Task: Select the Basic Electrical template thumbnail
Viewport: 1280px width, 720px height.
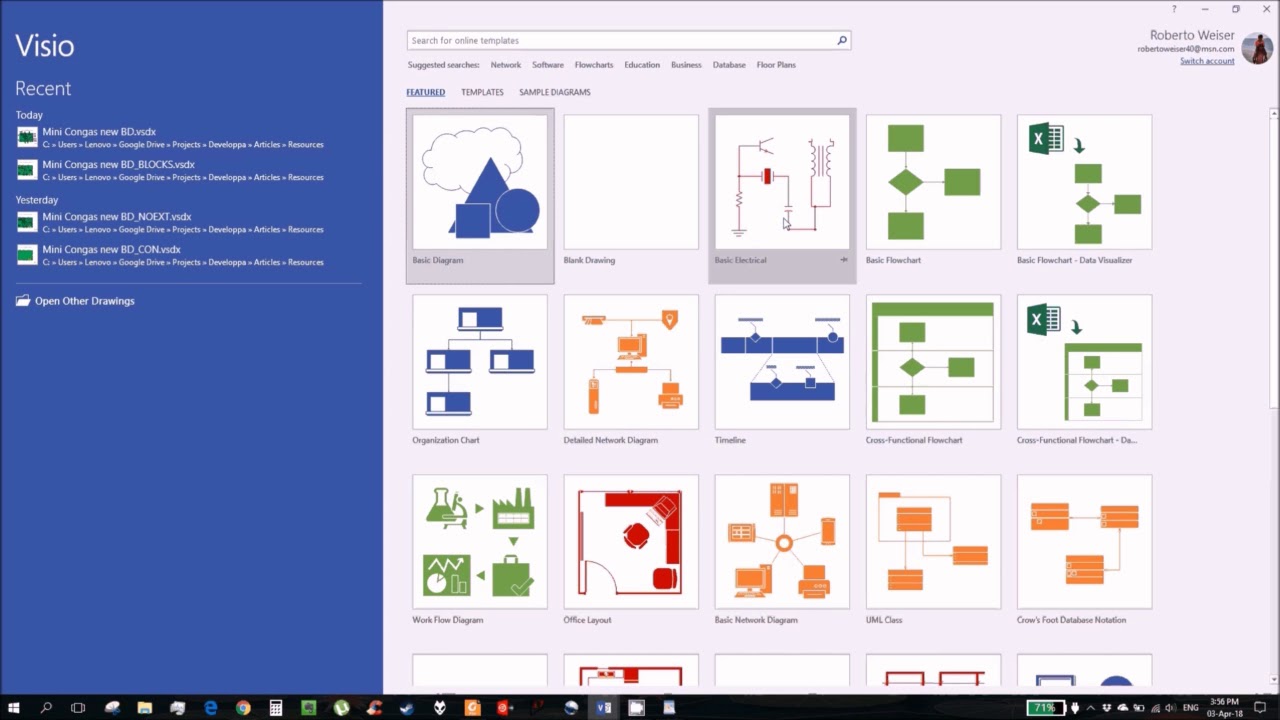Action: click(782, 182)
